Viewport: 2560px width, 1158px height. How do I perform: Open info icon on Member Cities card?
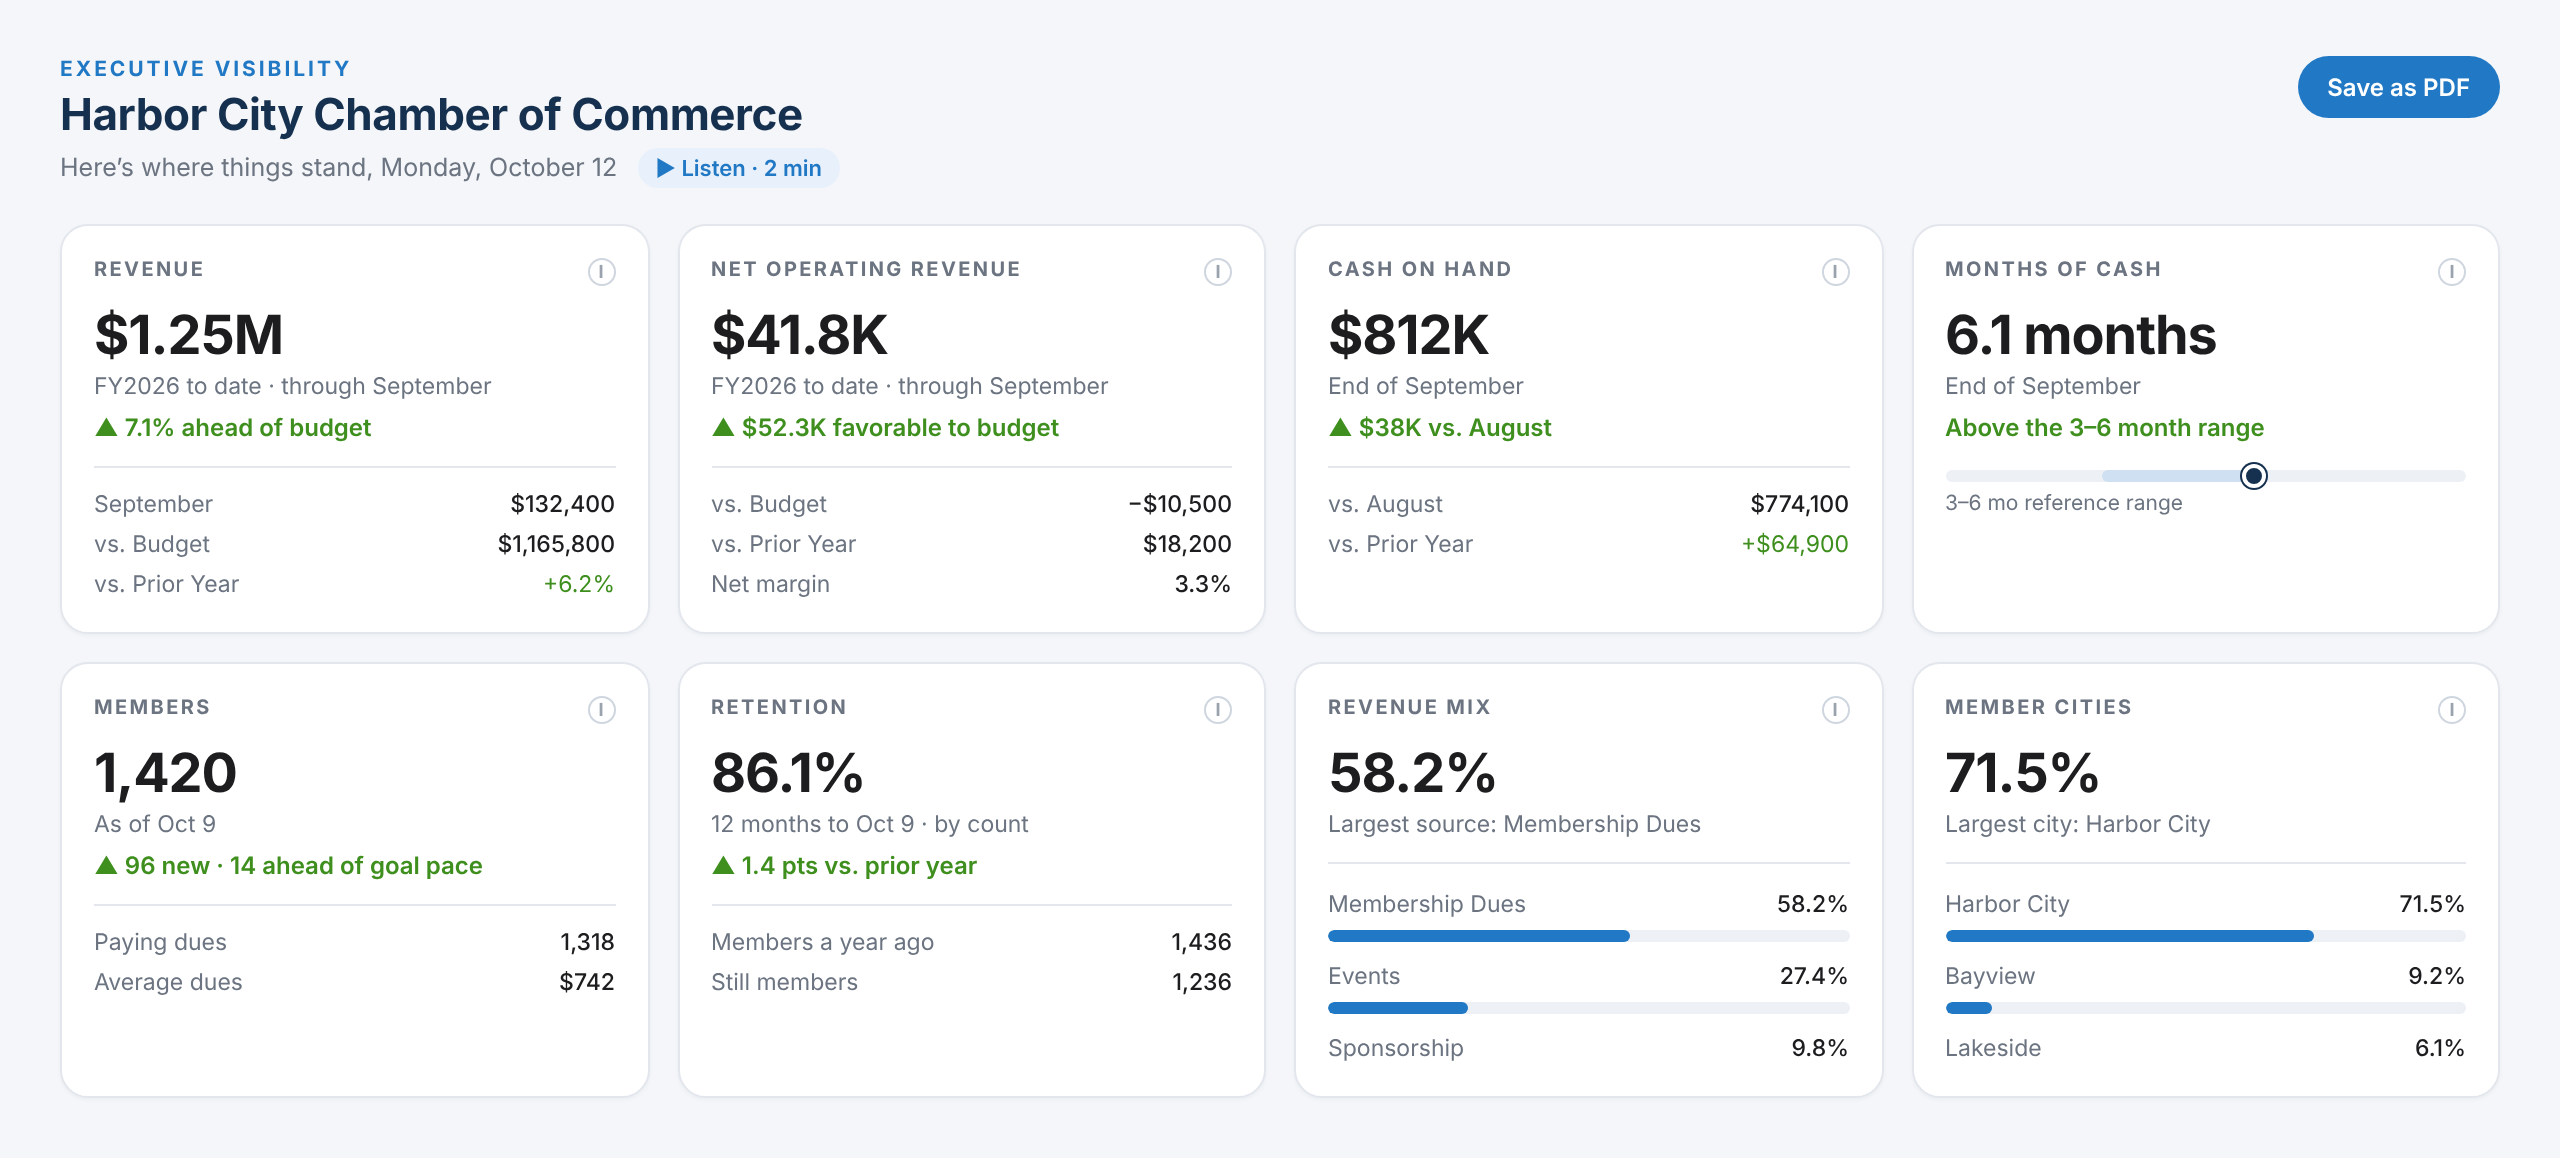[x=2451, y=709]
